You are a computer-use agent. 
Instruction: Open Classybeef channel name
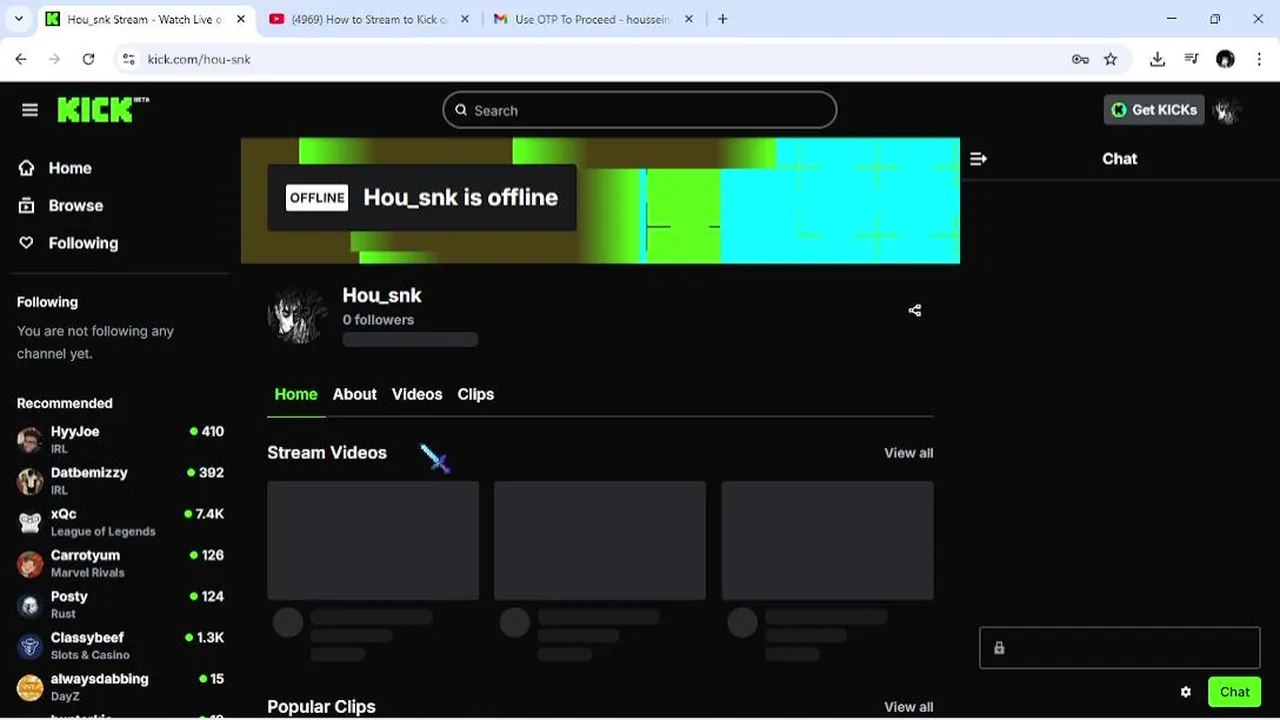87,637
